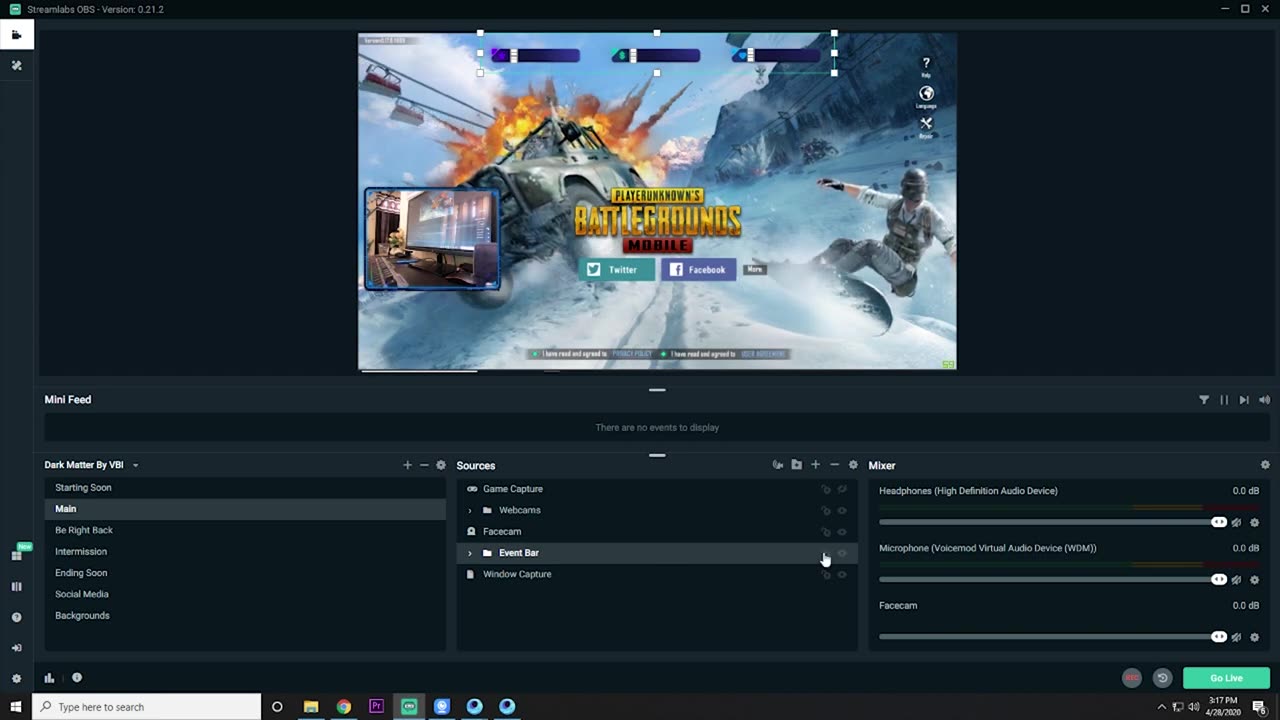Open Facecam audio source settings gear
1280x720 pixels.
click(1255, 637)
